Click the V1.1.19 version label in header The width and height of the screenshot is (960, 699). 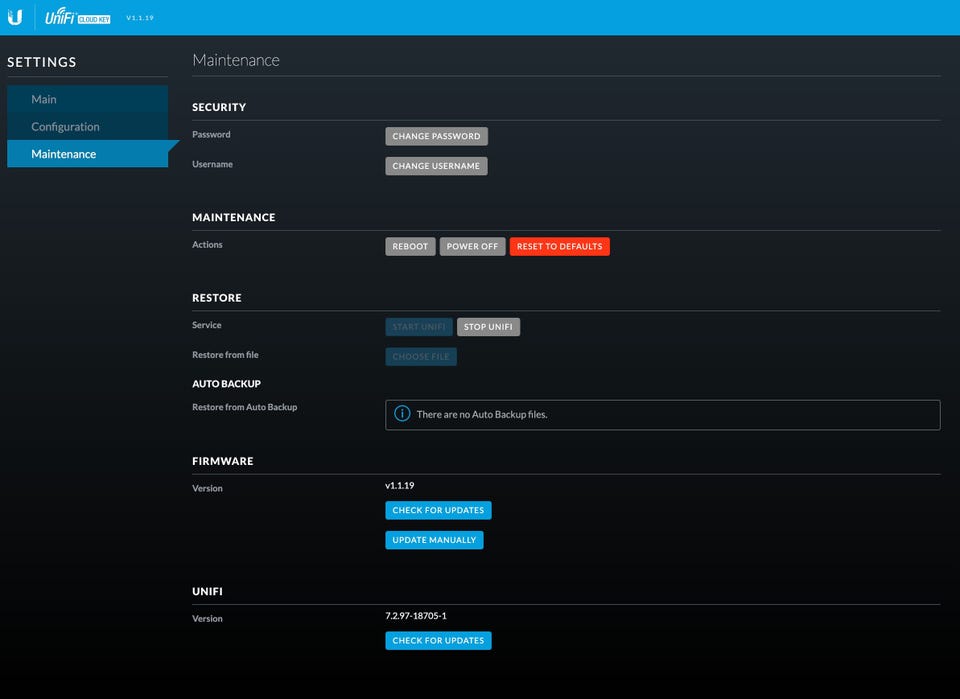[140, 18]
